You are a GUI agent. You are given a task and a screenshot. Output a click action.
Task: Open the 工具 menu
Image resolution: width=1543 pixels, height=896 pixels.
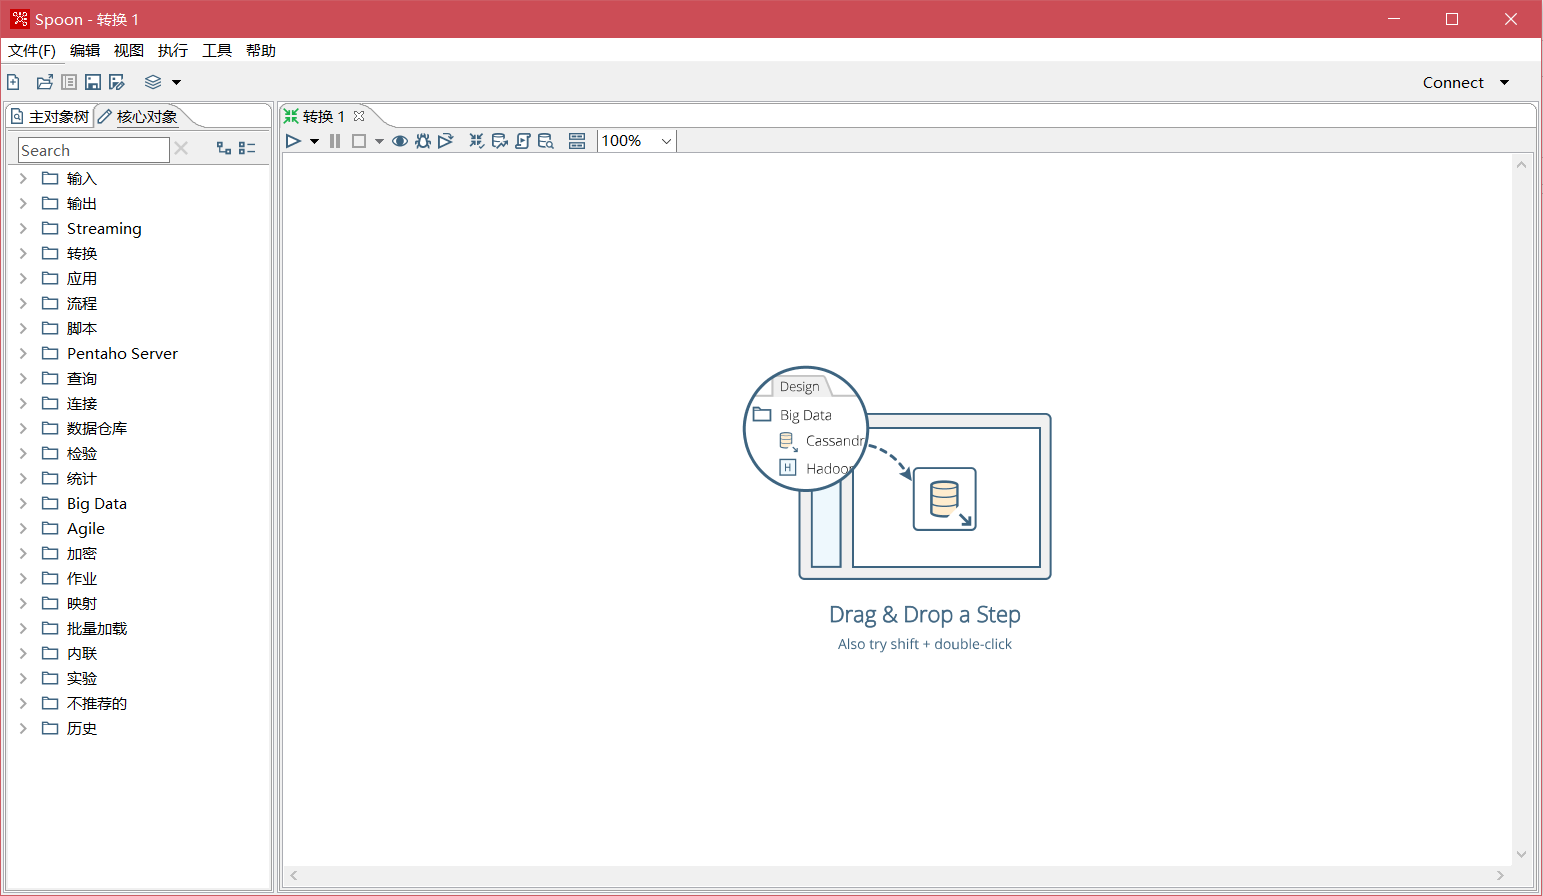216,50
